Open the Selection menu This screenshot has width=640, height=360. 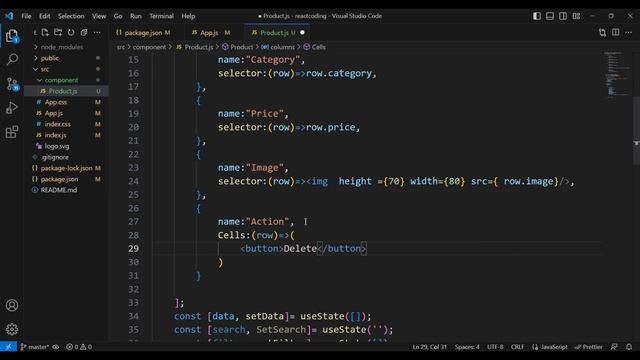71,16
